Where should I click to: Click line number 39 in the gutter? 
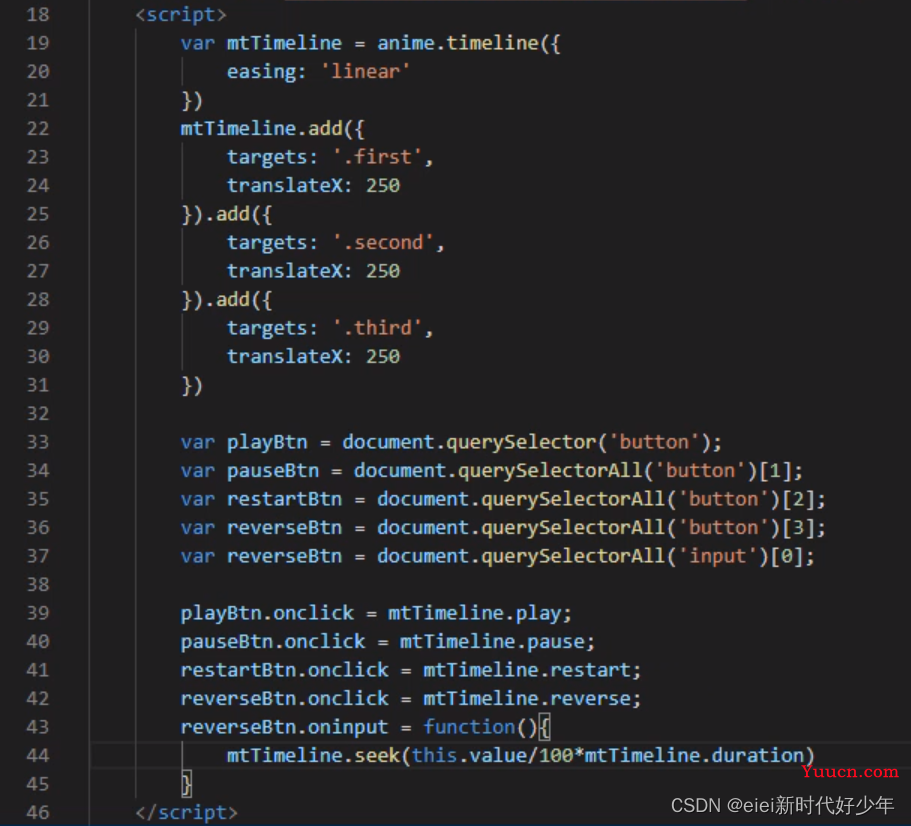coord(38,613)
